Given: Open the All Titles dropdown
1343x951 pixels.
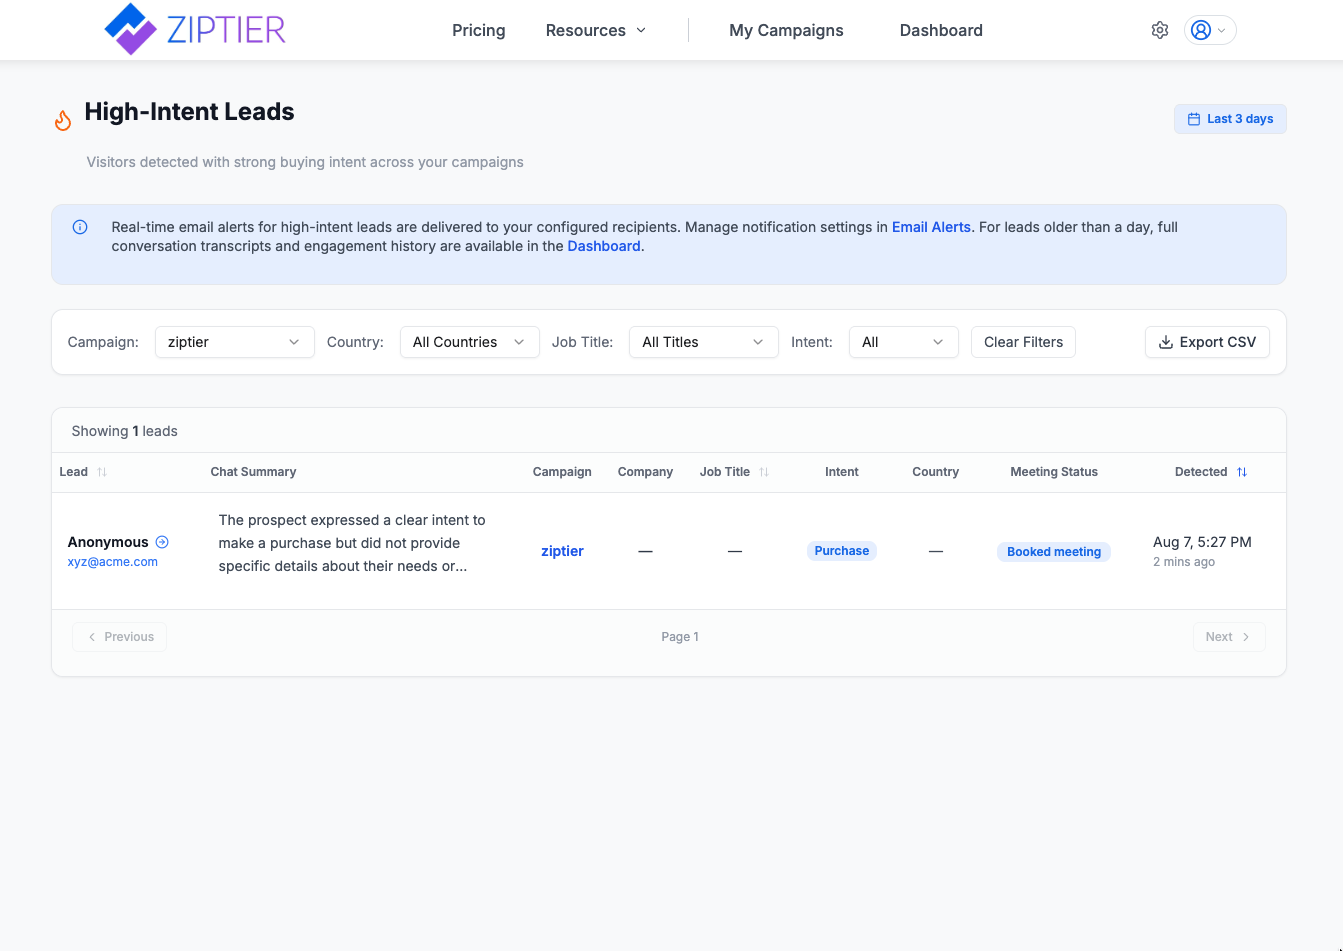Looking at the screenshot, I should (x=704, y=342).
